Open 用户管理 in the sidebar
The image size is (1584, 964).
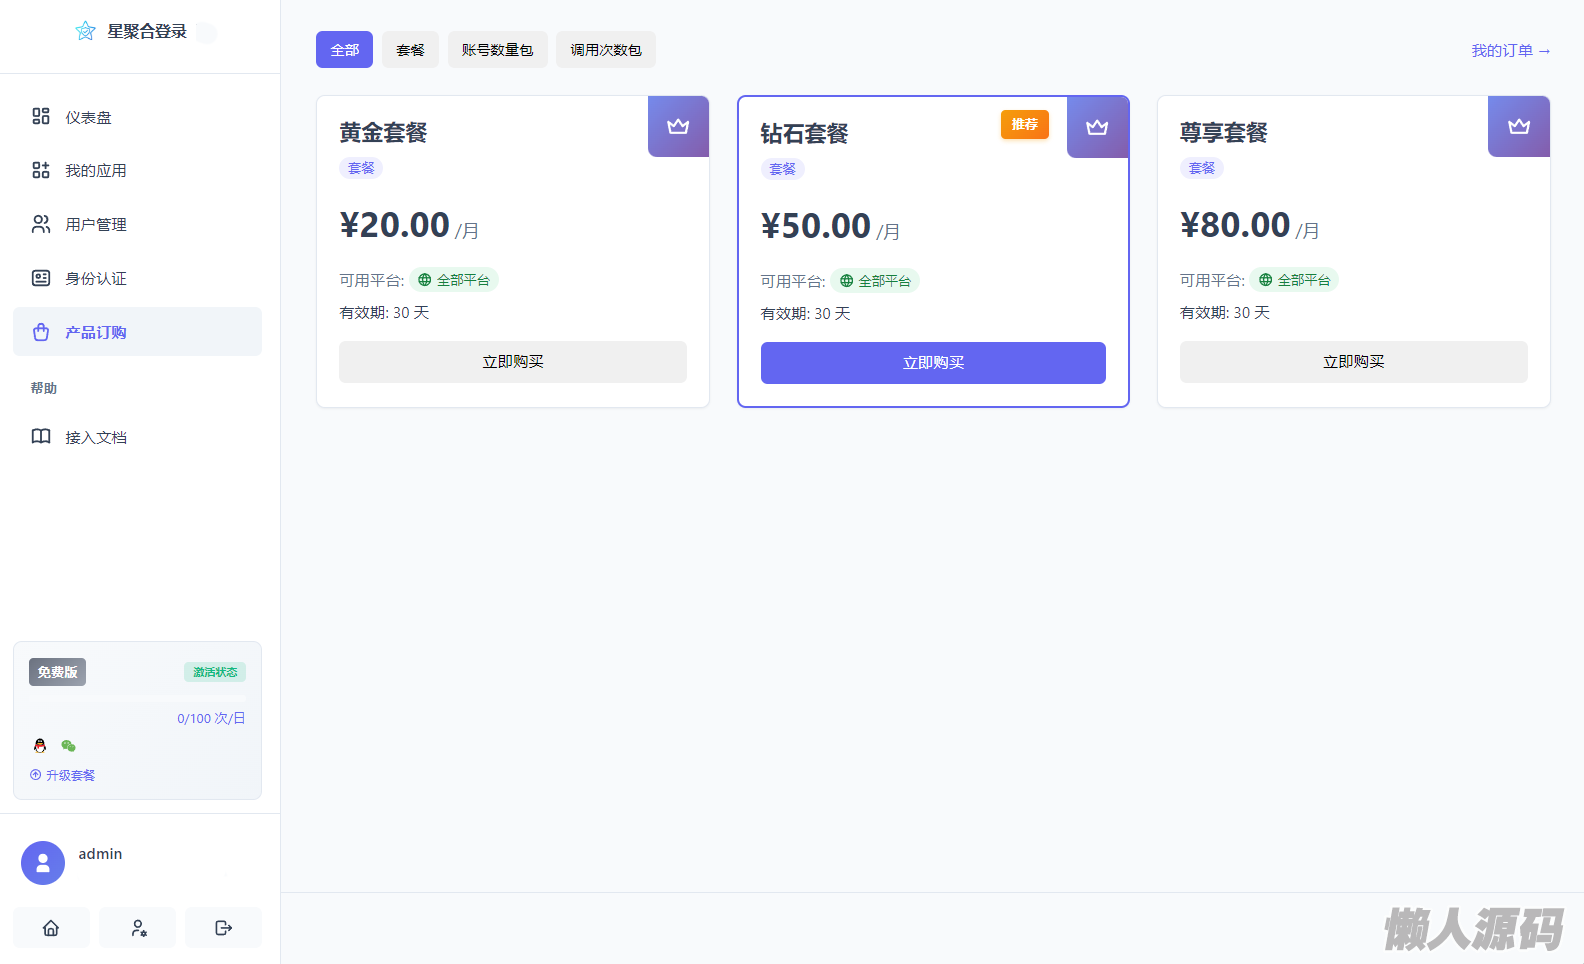(95, 225)
